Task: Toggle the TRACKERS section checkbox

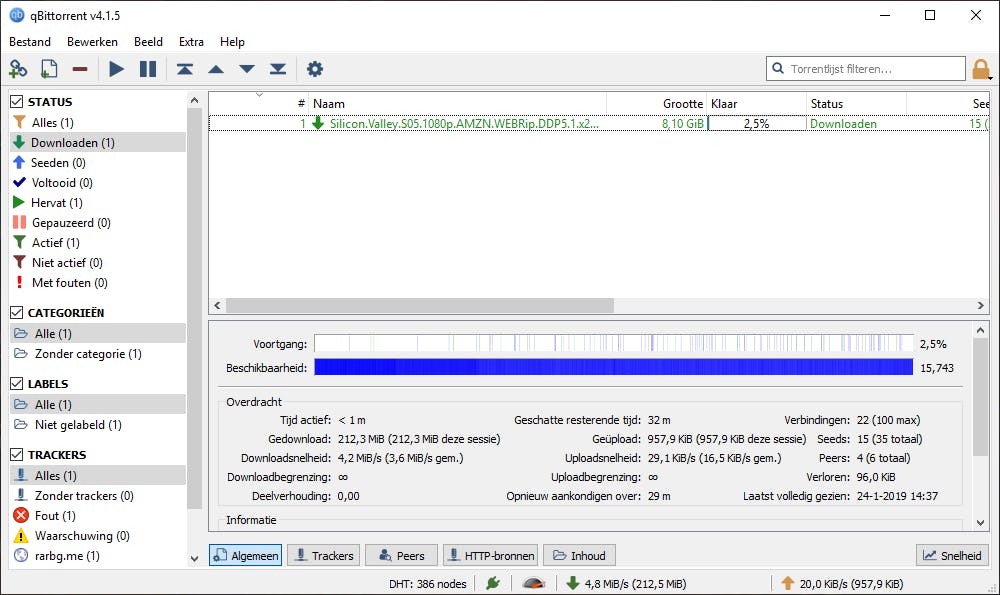Action: [17, 454]
